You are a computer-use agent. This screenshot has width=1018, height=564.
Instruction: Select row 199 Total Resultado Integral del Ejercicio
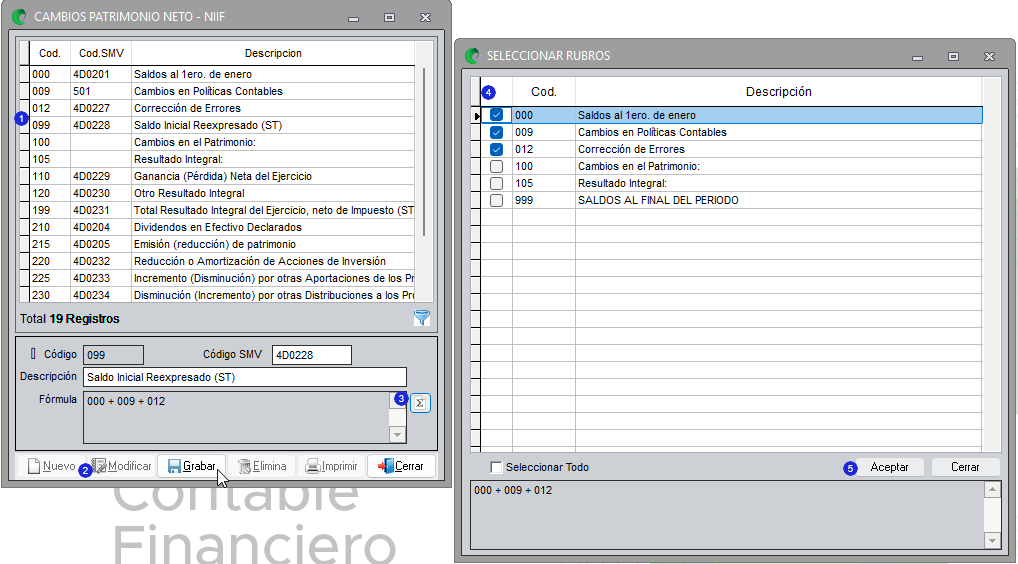coord(222,210)
